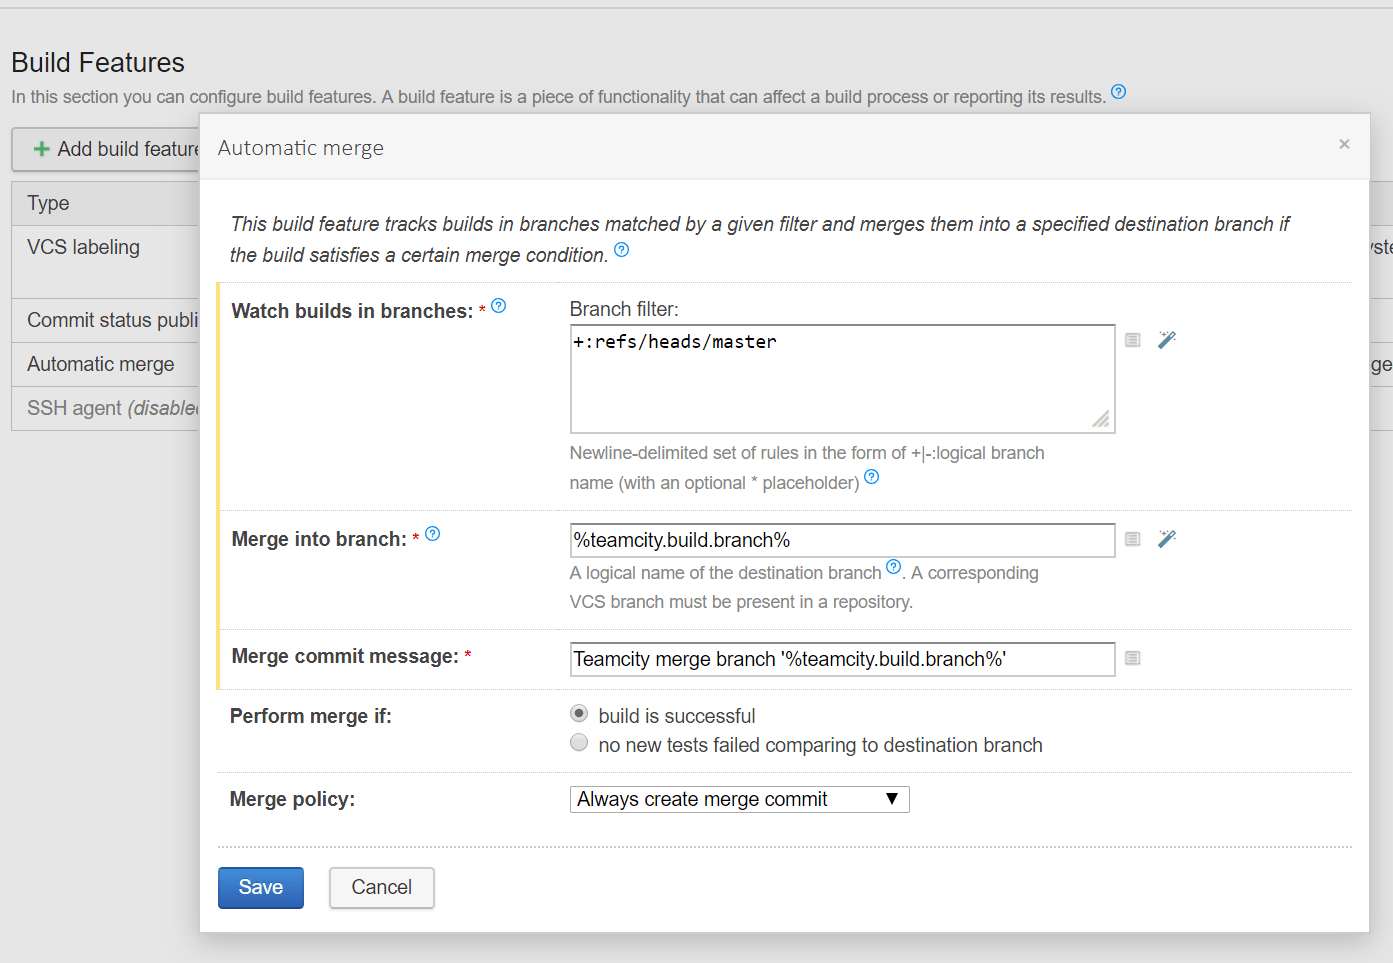
Task: Click help icon after destination branch text
Action: click(893, 567)
